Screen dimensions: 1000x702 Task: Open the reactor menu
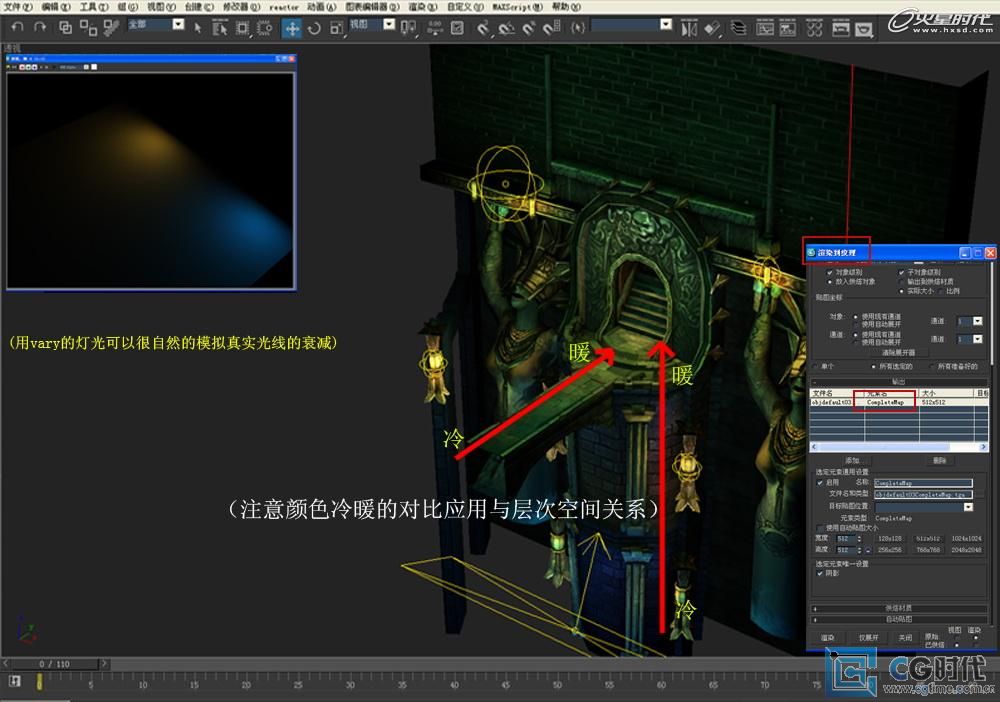284,7
